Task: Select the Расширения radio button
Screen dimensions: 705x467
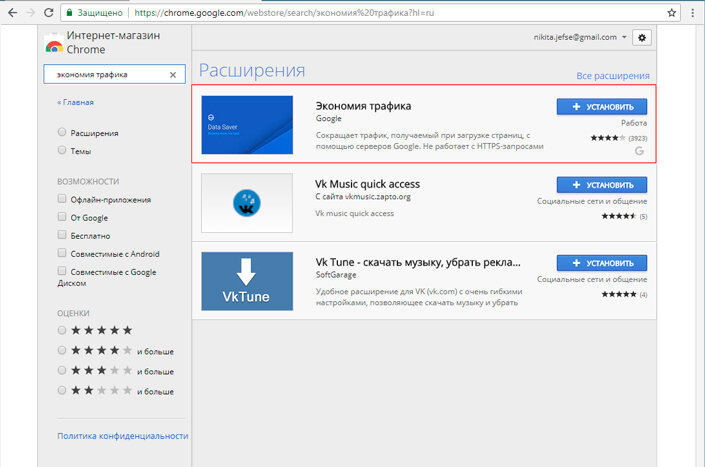Action: coord(62,132)
